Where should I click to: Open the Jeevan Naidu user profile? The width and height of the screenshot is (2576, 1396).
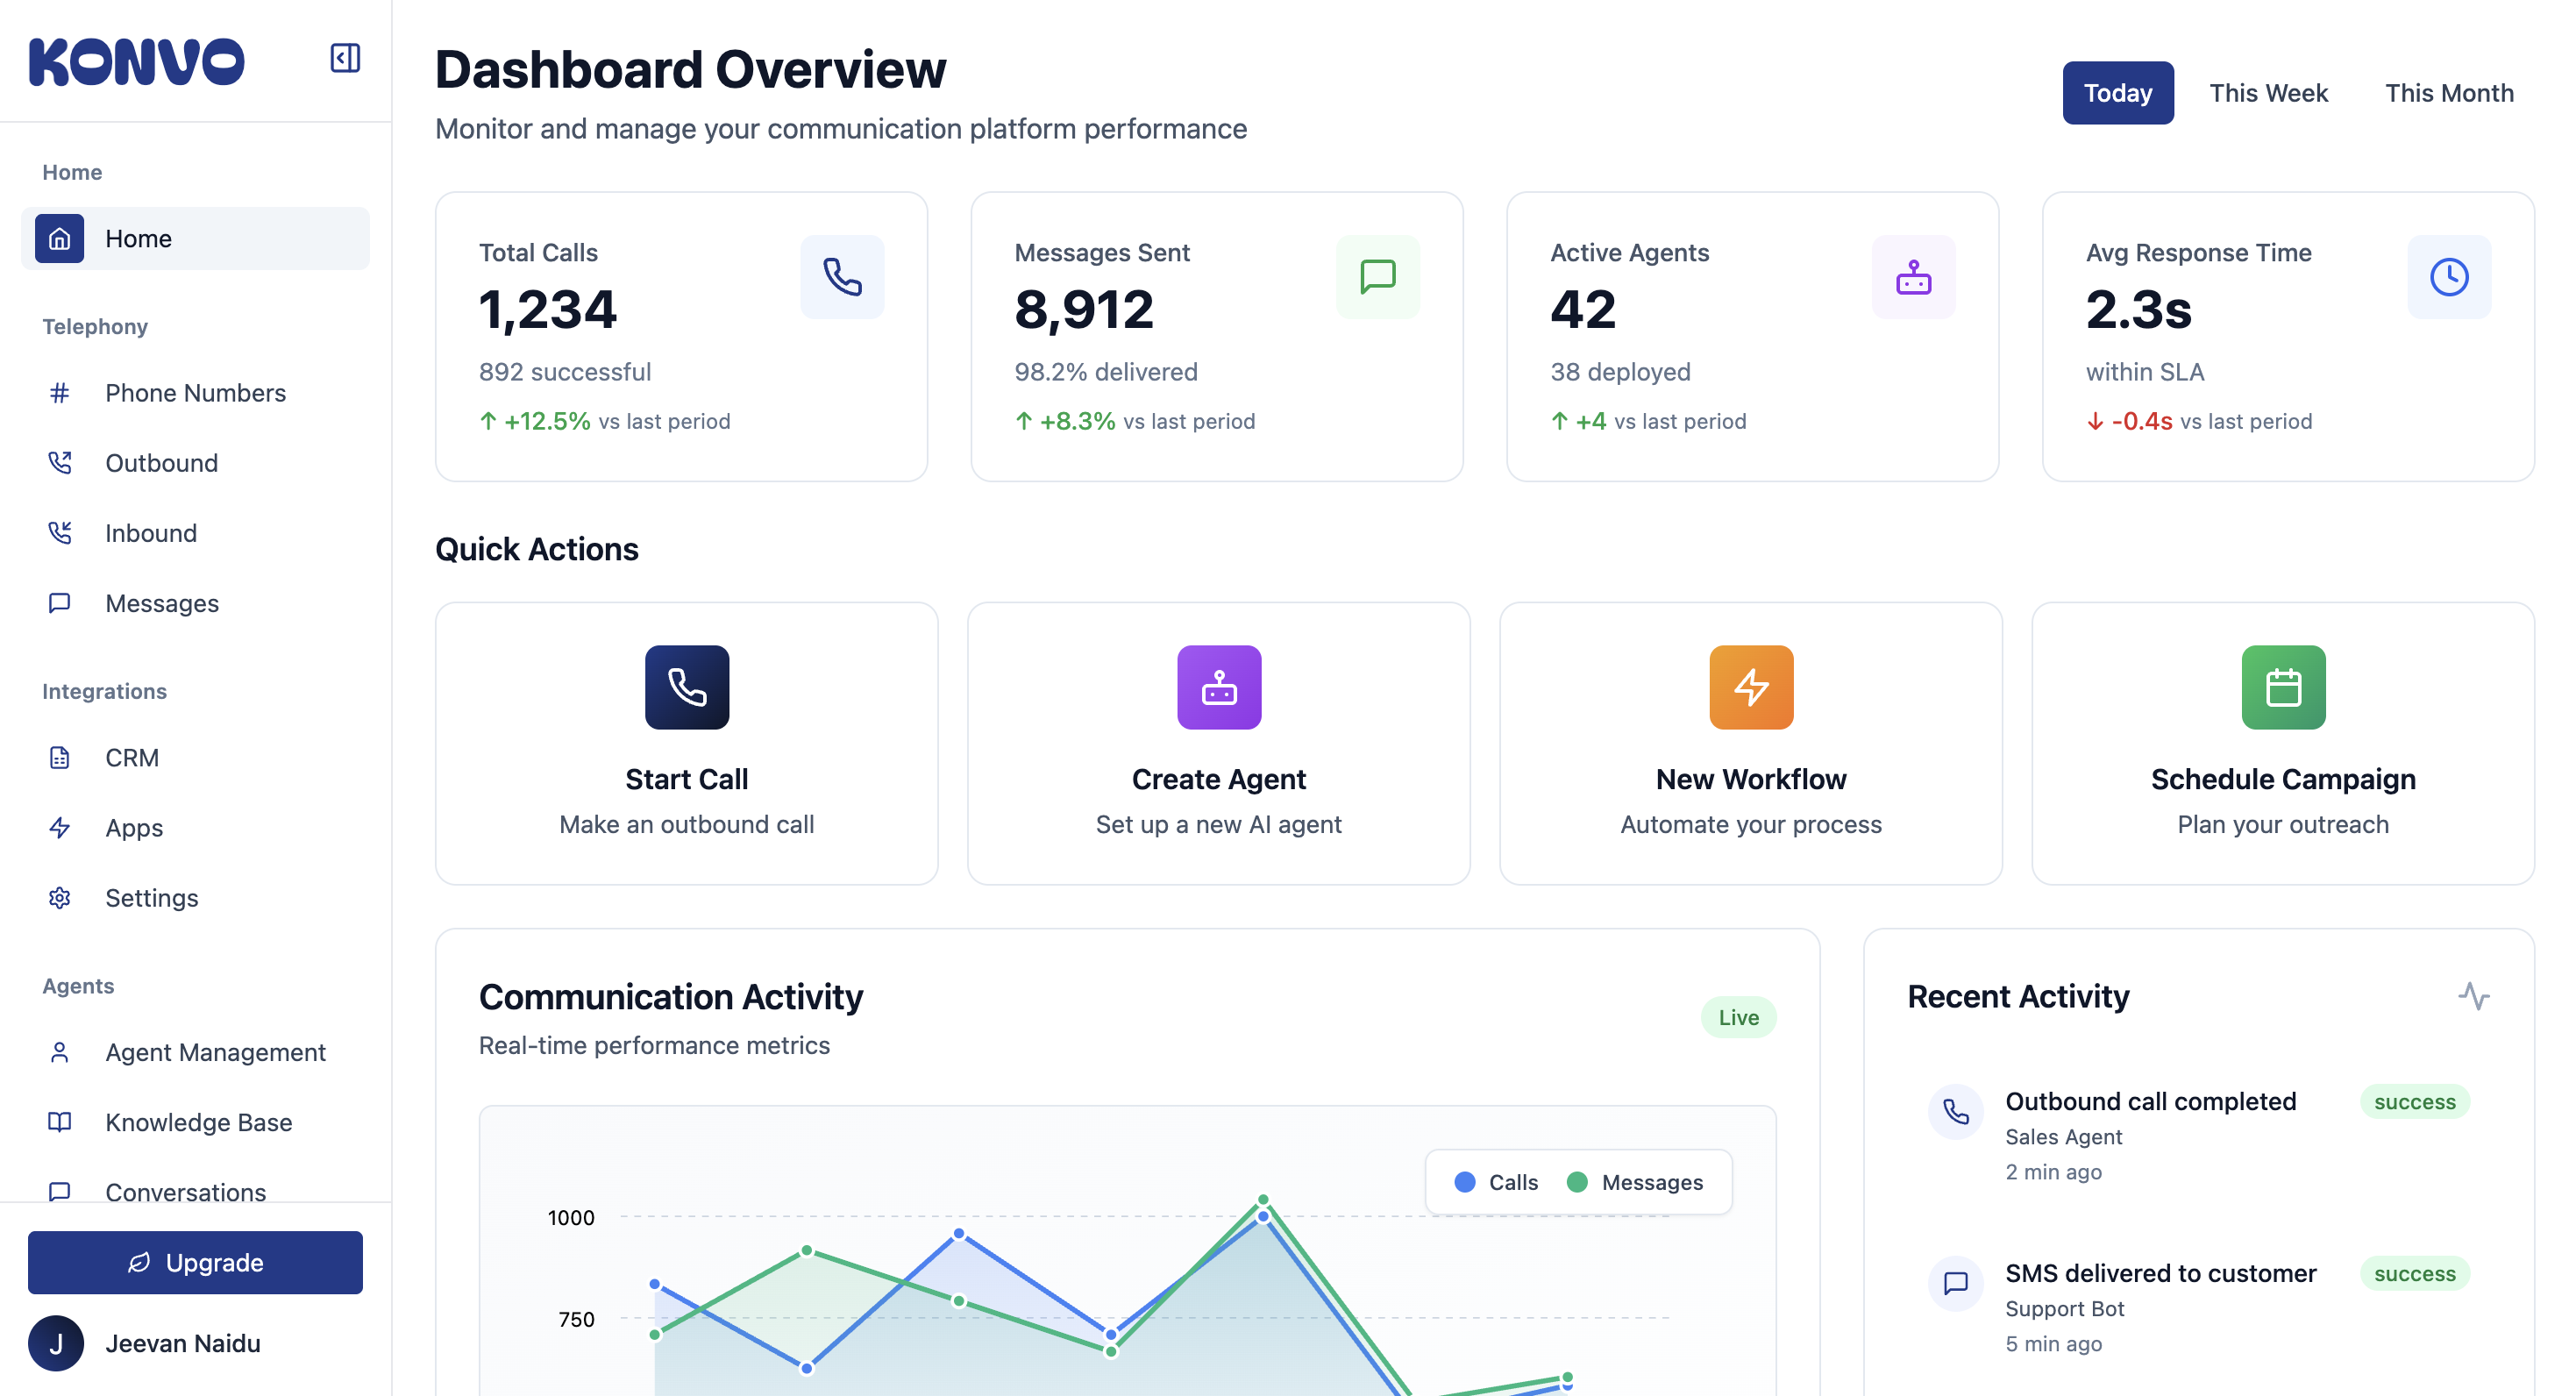pos(182,1343)
